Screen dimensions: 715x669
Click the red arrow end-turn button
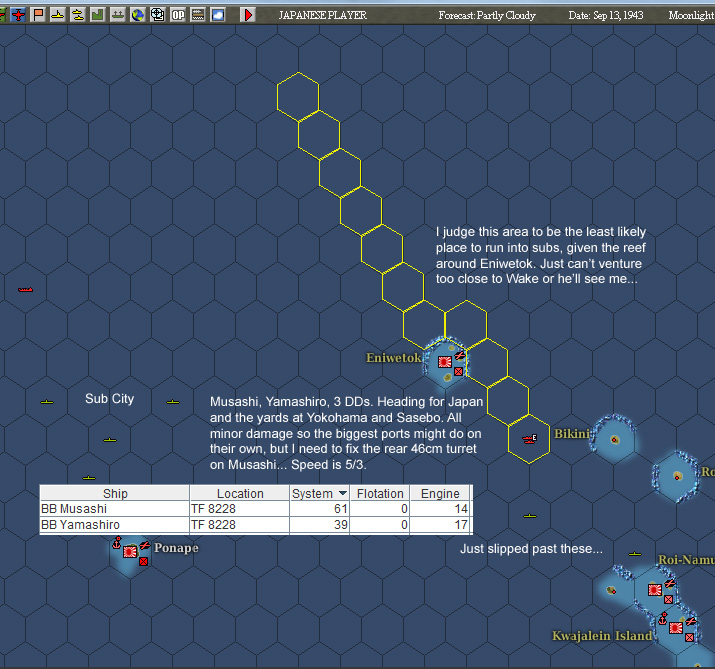248,15
